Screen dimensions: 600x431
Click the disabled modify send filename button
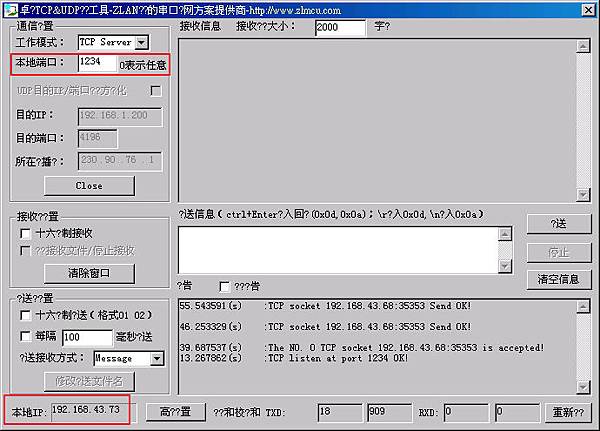89,382
